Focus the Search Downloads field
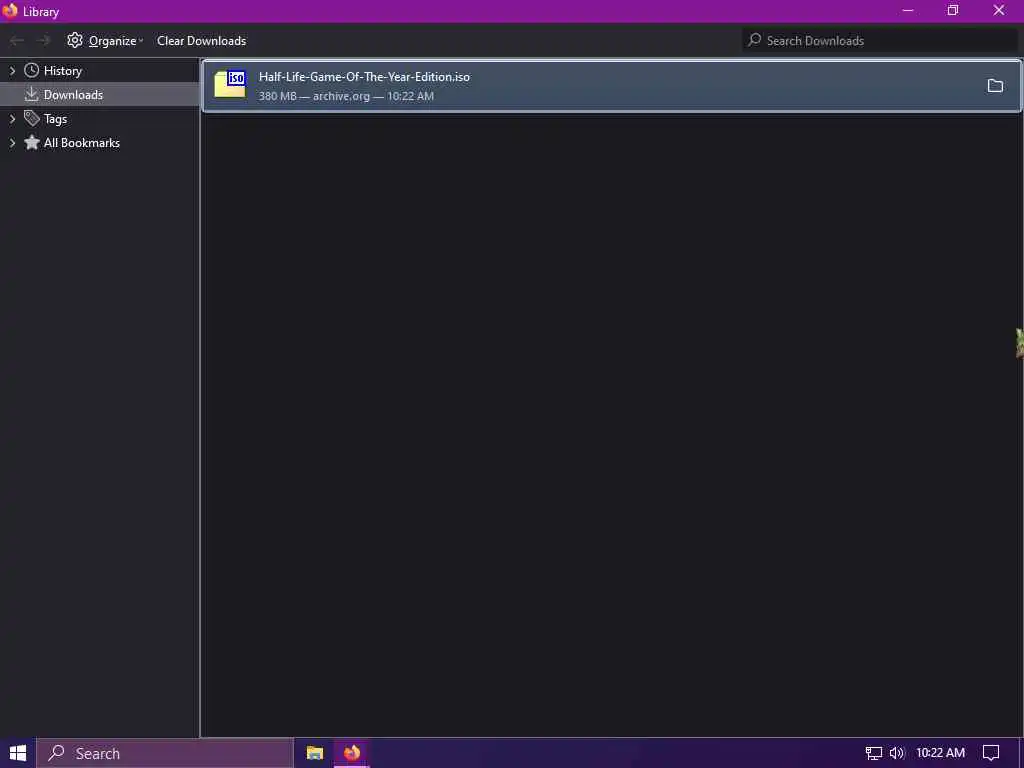Screen dimensions: 1024x768 (880, 40)
